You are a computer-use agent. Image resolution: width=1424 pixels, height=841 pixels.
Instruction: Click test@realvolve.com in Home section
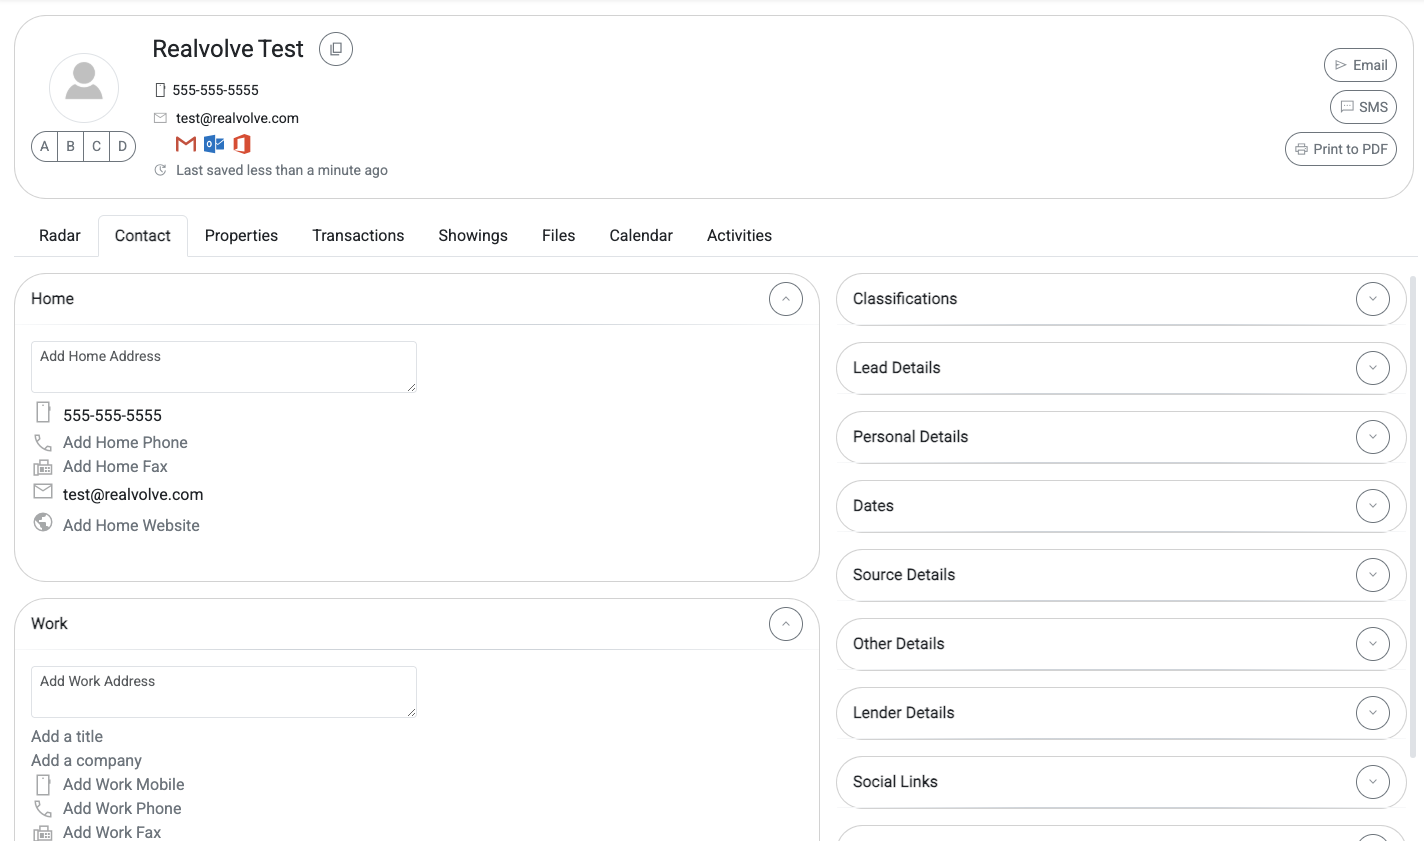pos(133,495)
